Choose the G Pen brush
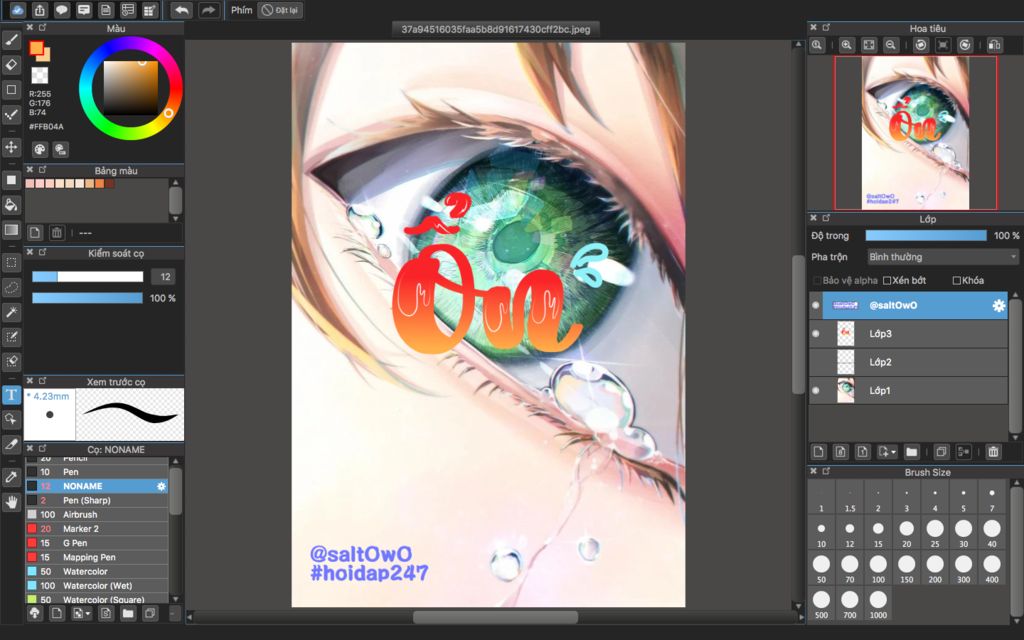 click(97, 543)
